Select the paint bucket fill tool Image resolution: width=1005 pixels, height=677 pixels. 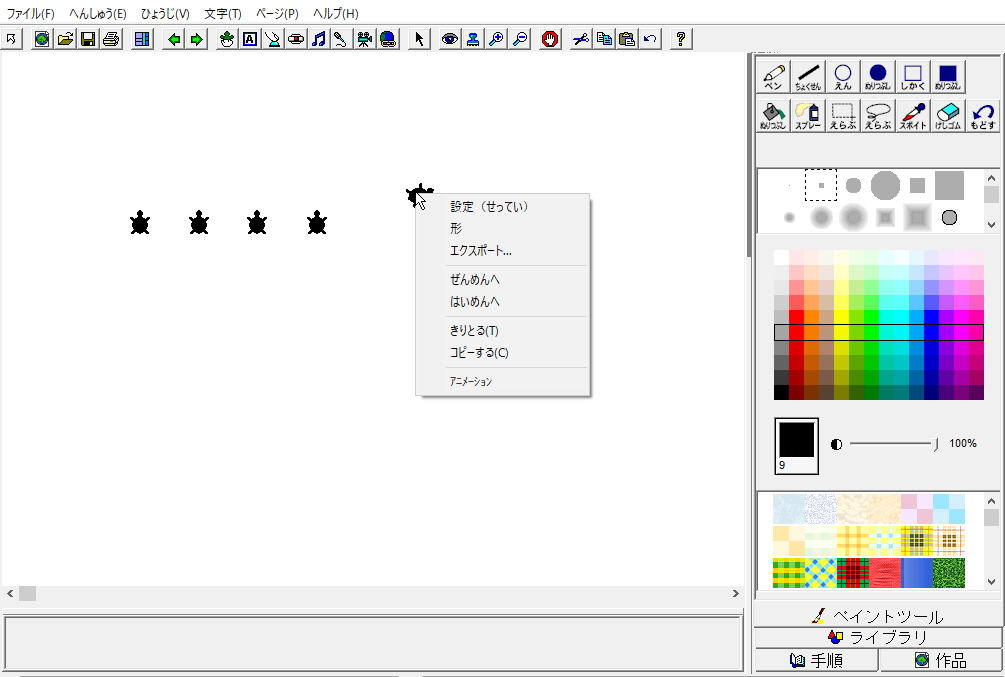pos(773,116)
